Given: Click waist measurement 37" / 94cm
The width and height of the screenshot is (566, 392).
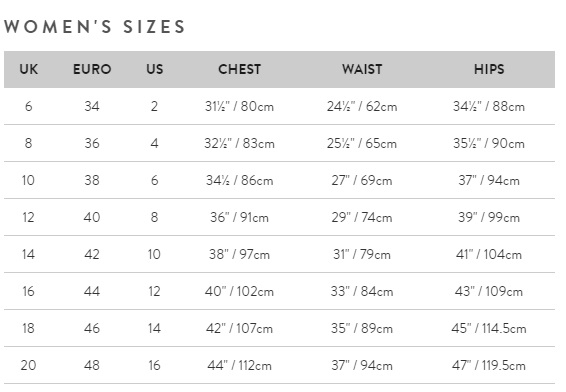Looking at the screenshot, I should pos(362,365).
